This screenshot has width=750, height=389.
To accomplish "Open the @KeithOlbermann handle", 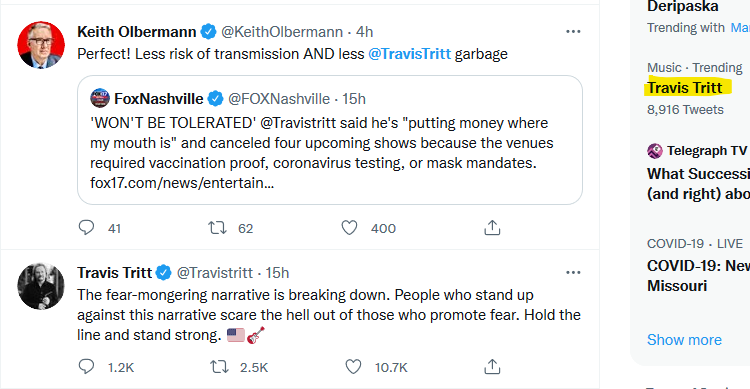I will 282,32.
